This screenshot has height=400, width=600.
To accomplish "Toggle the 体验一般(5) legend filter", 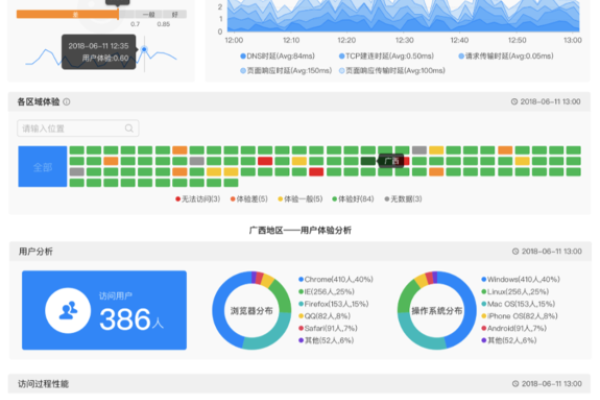I will click(x=300, y=199).
